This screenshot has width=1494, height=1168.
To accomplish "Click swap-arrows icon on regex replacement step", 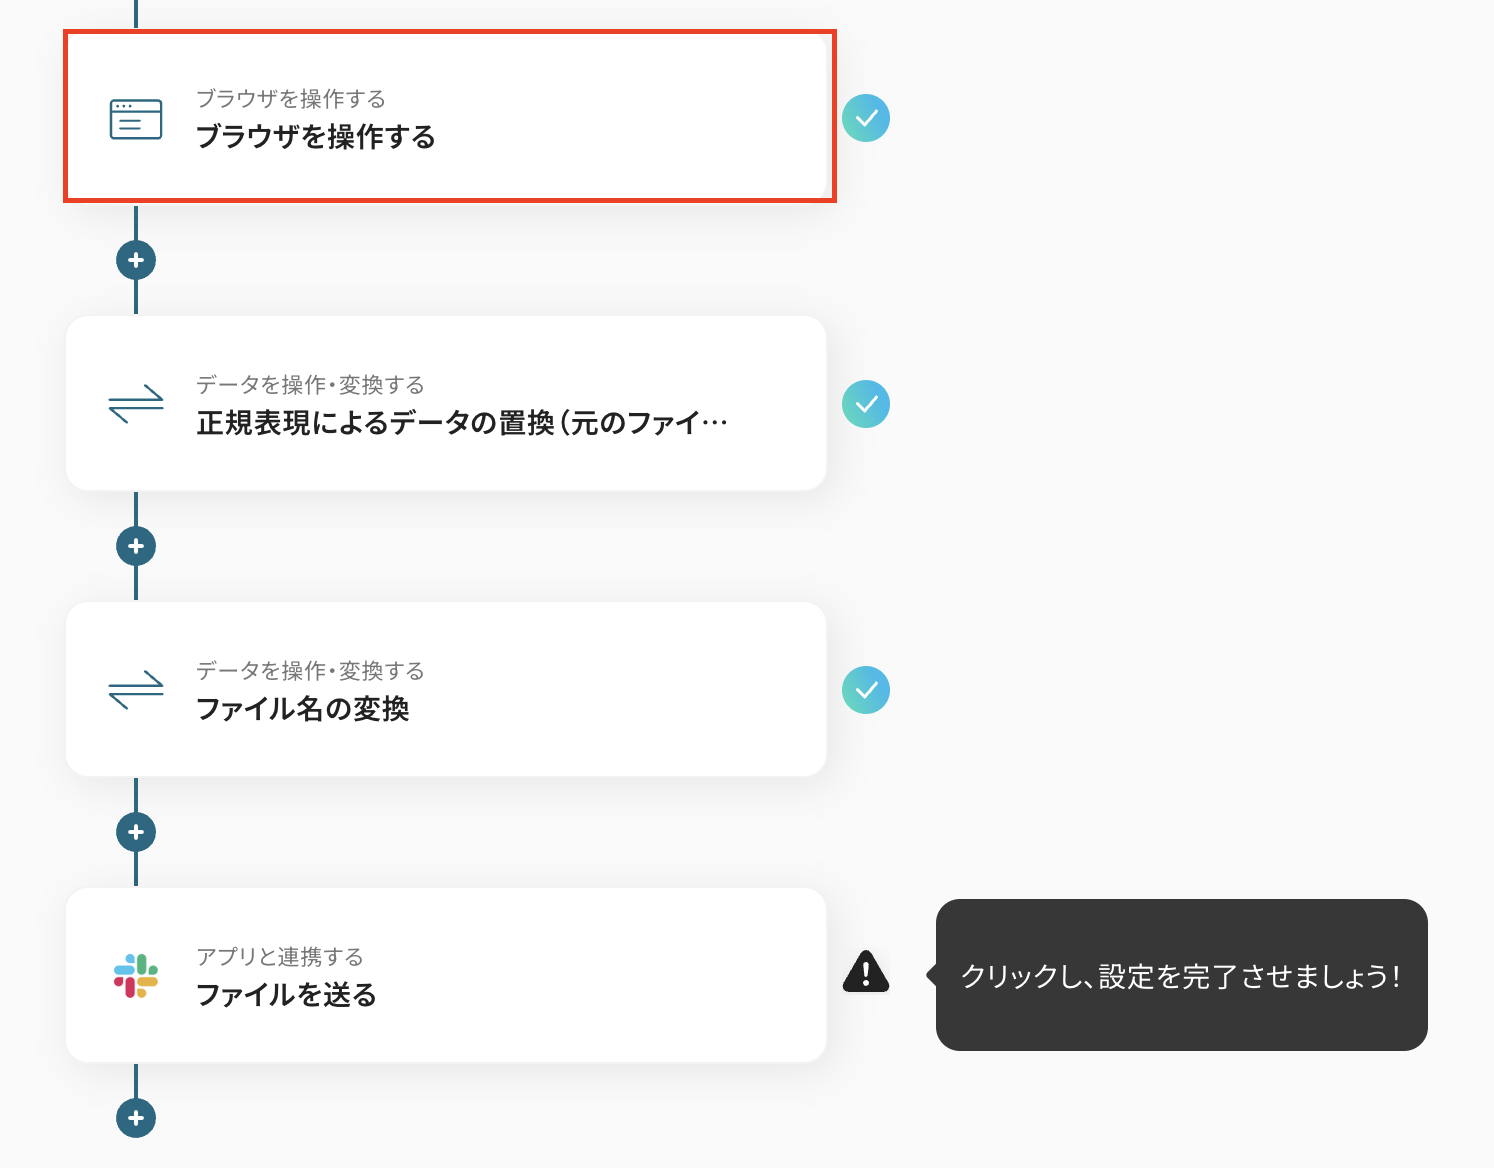I will tap(136, 404).
